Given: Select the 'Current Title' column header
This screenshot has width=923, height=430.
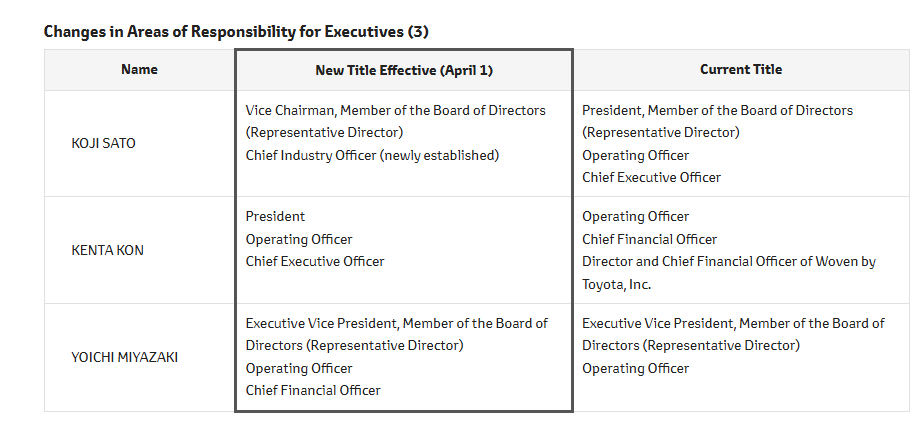Looking at the screenshot, I should 741,70.
